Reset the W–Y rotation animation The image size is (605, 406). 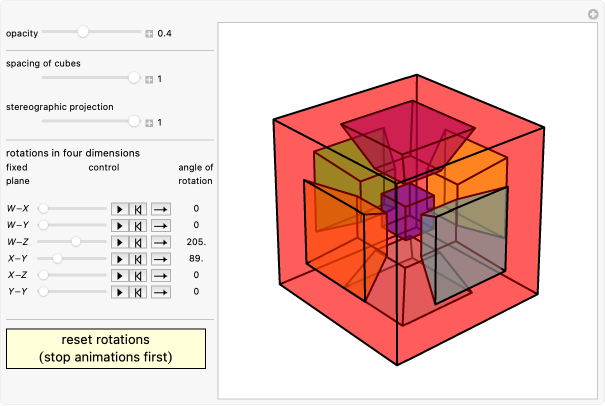coord(138,225)
